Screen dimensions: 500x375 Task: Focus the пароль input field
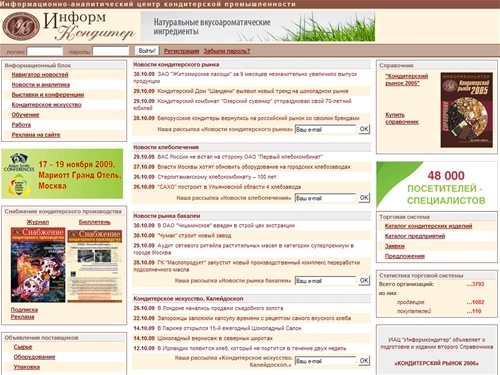coord(111,51)
